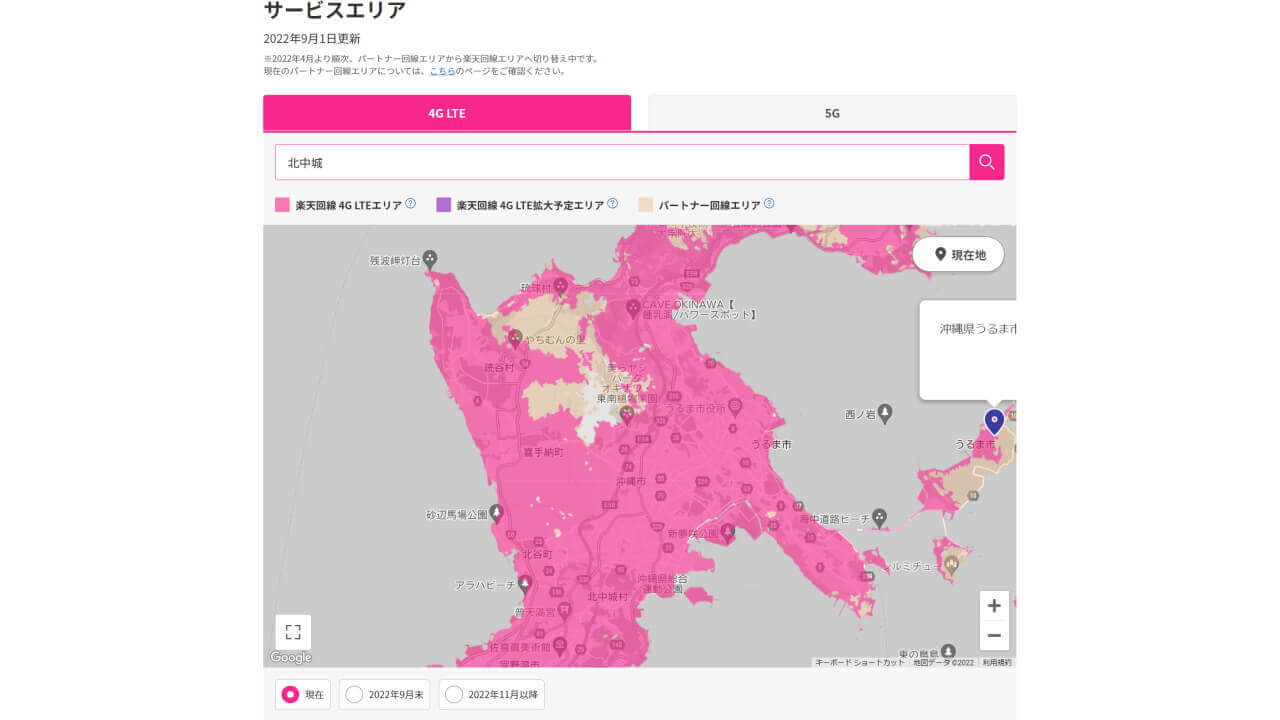The height and width of the screenshot is (720, 1280).
Task: Click the search field containing 北中城
Action: (x=620, y=161)
